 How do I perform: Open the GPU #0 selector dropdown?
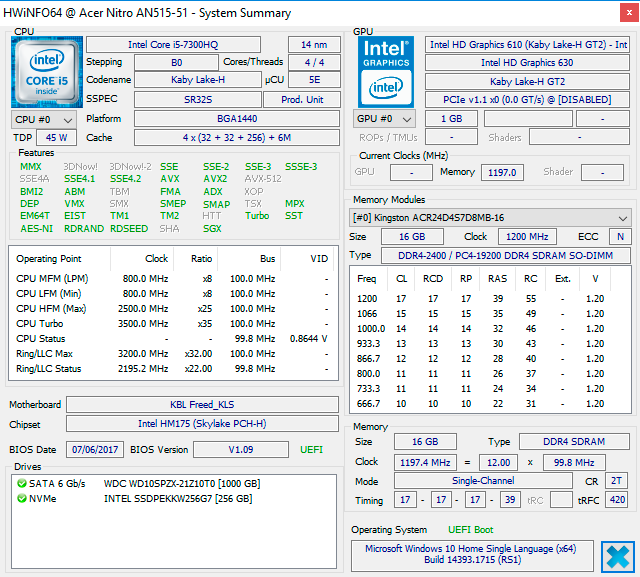(x=384, y=119)
